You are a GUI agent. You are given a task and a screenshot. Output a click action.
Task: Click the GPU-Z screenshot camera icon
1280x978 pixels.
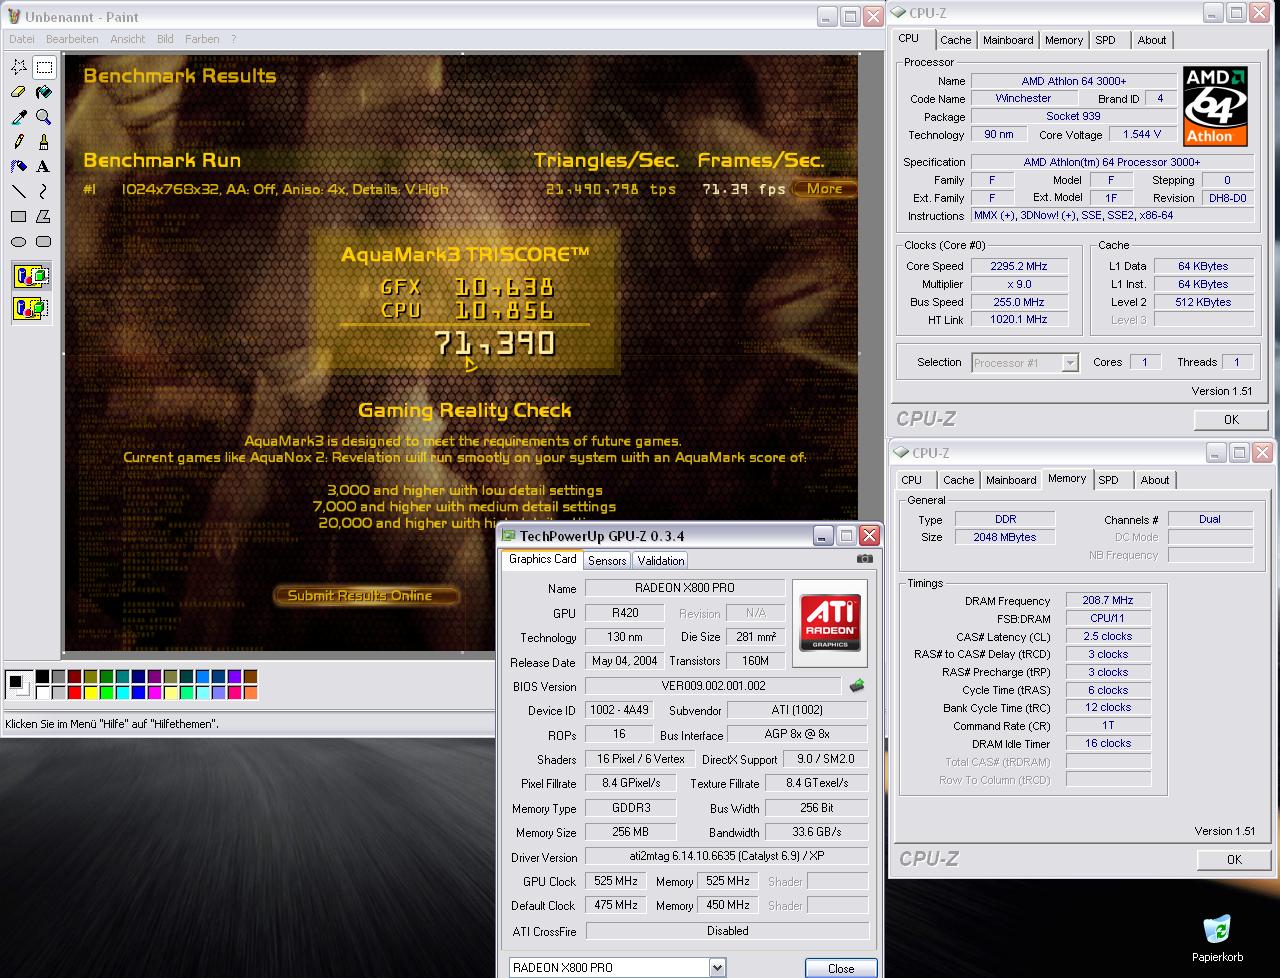pos(864,559)
